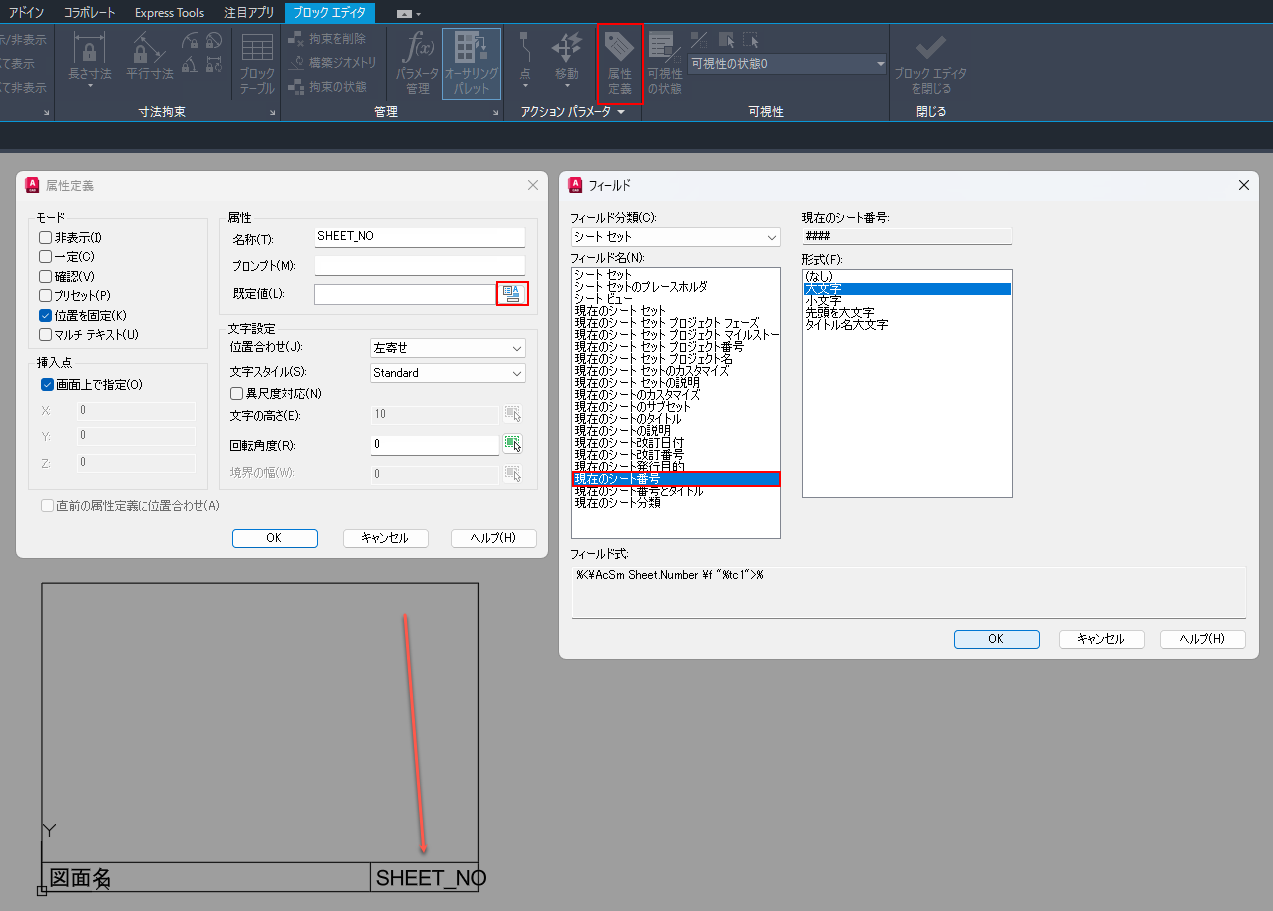Click the pick rotation angle icon
Viewport: 1273px width, 911px height.
(512, 443)
